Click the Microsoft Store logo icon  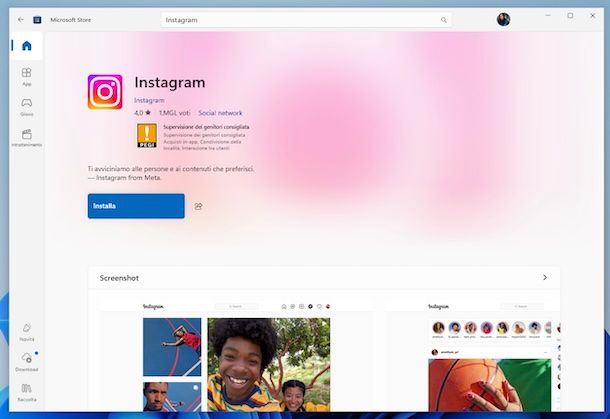tap(37, 19)
